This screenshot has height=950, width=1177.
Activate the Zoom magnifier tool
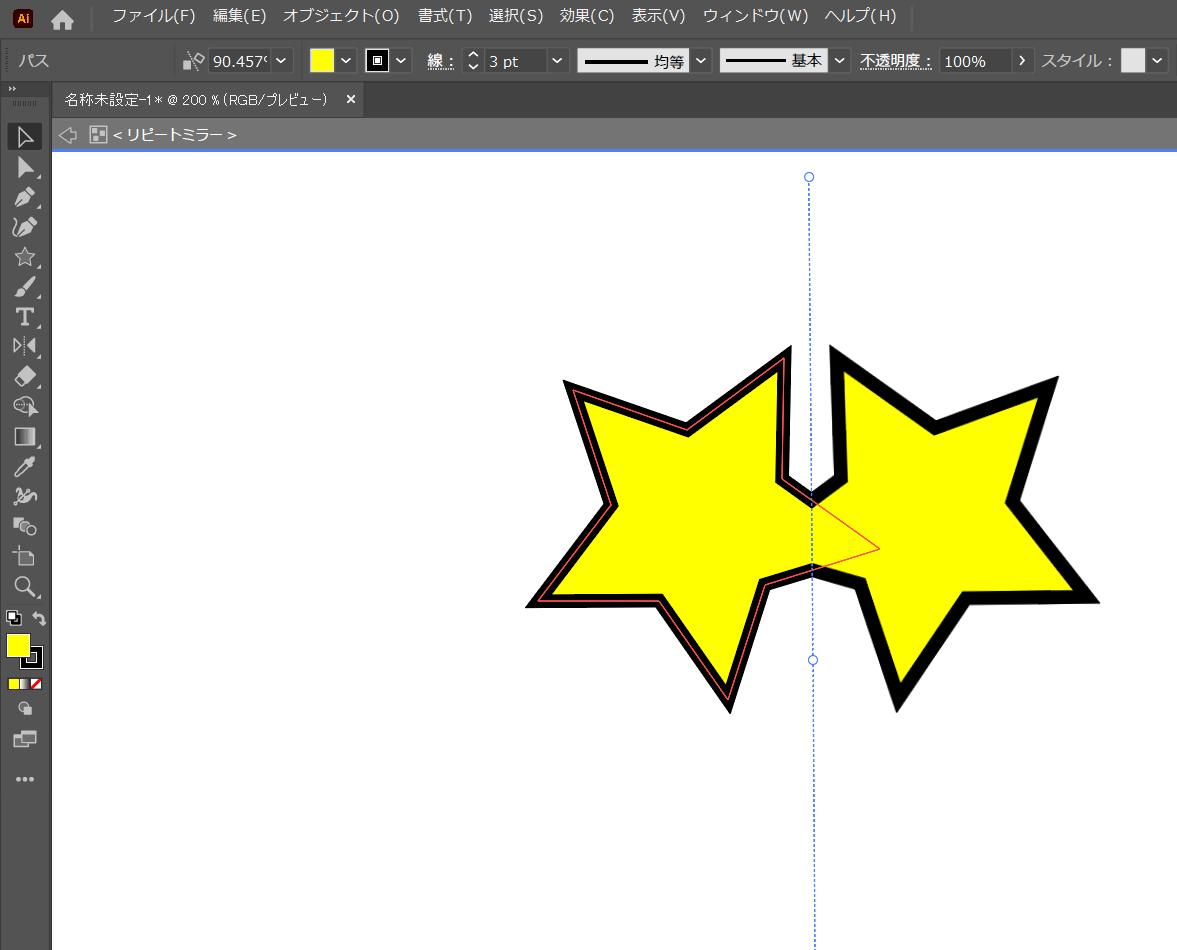point(25,586)
